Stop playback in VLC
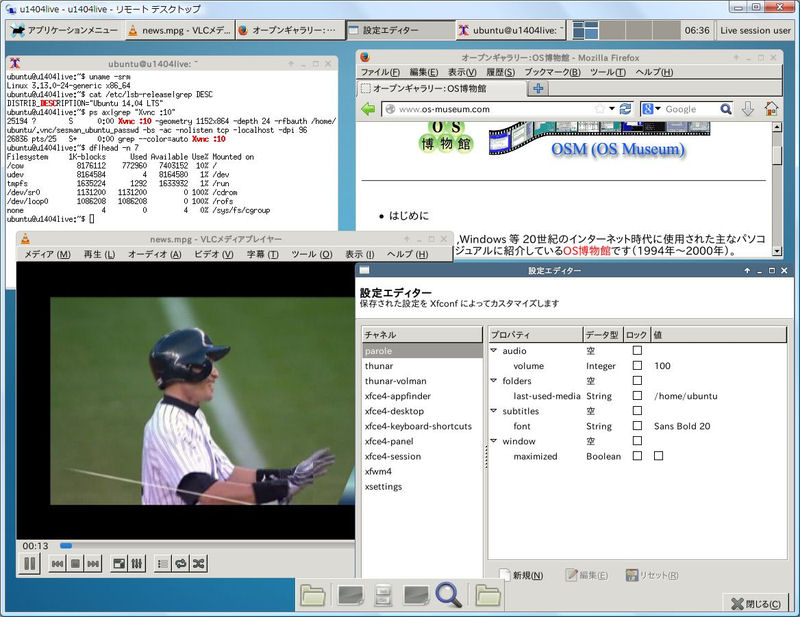Viewport: 800px width, 617px height. point(76,564)
